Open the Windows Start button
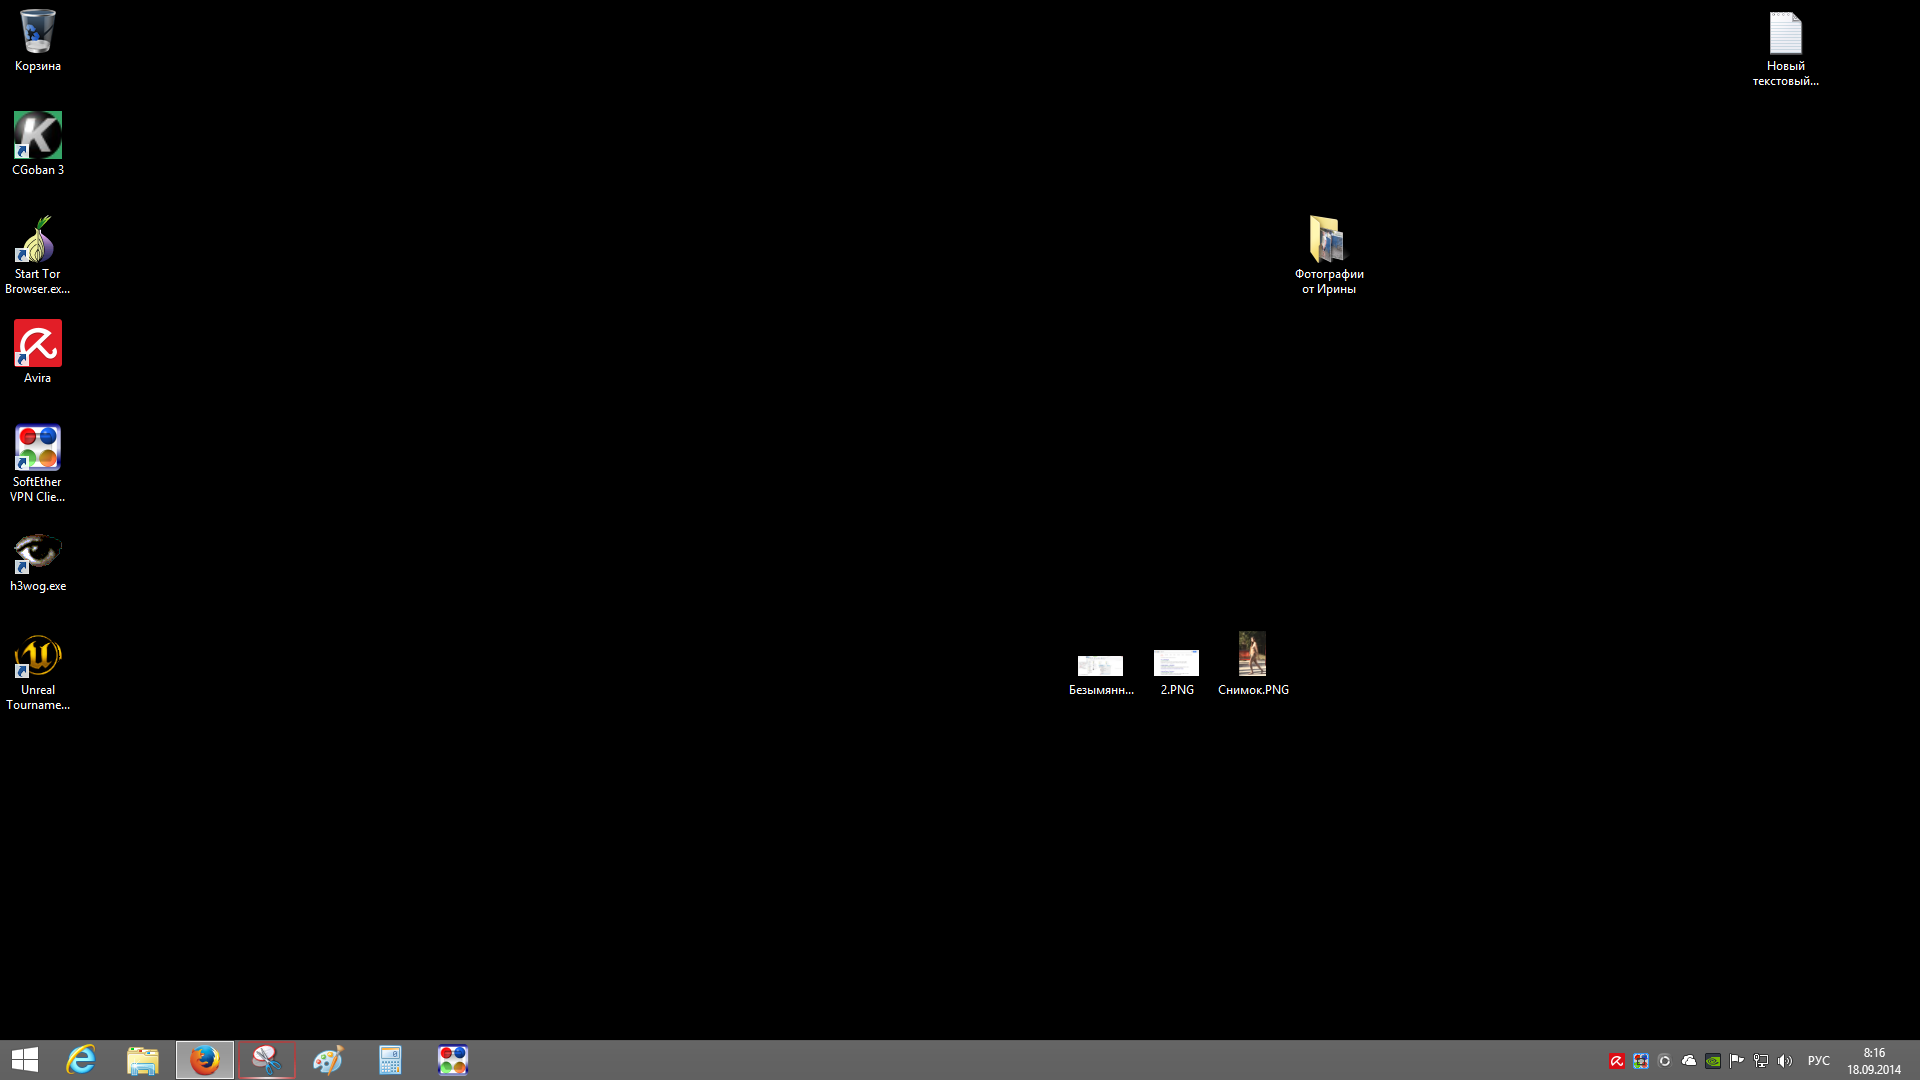This screenshot has width=1920, height=1080. click(25, 1060)
